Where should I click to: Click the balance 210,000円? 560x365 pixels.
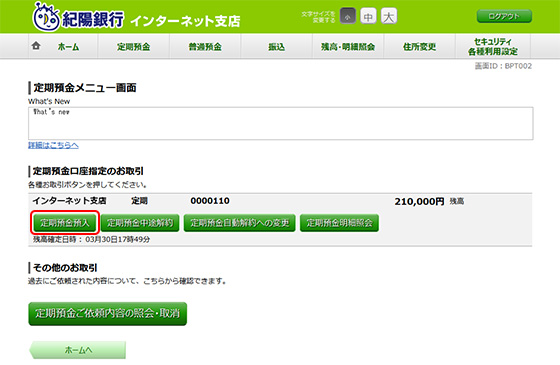[419, 201]
